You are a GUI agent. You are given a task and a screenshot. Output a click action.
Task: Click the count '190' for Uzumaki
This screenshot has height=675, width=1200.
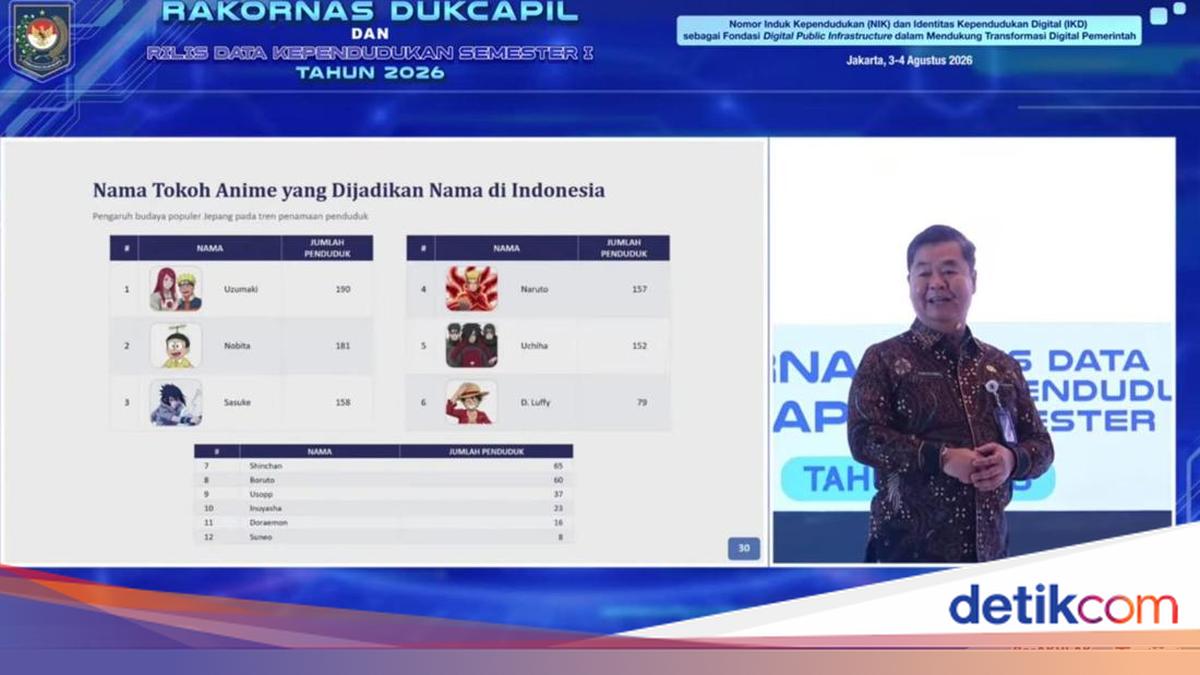343,290
